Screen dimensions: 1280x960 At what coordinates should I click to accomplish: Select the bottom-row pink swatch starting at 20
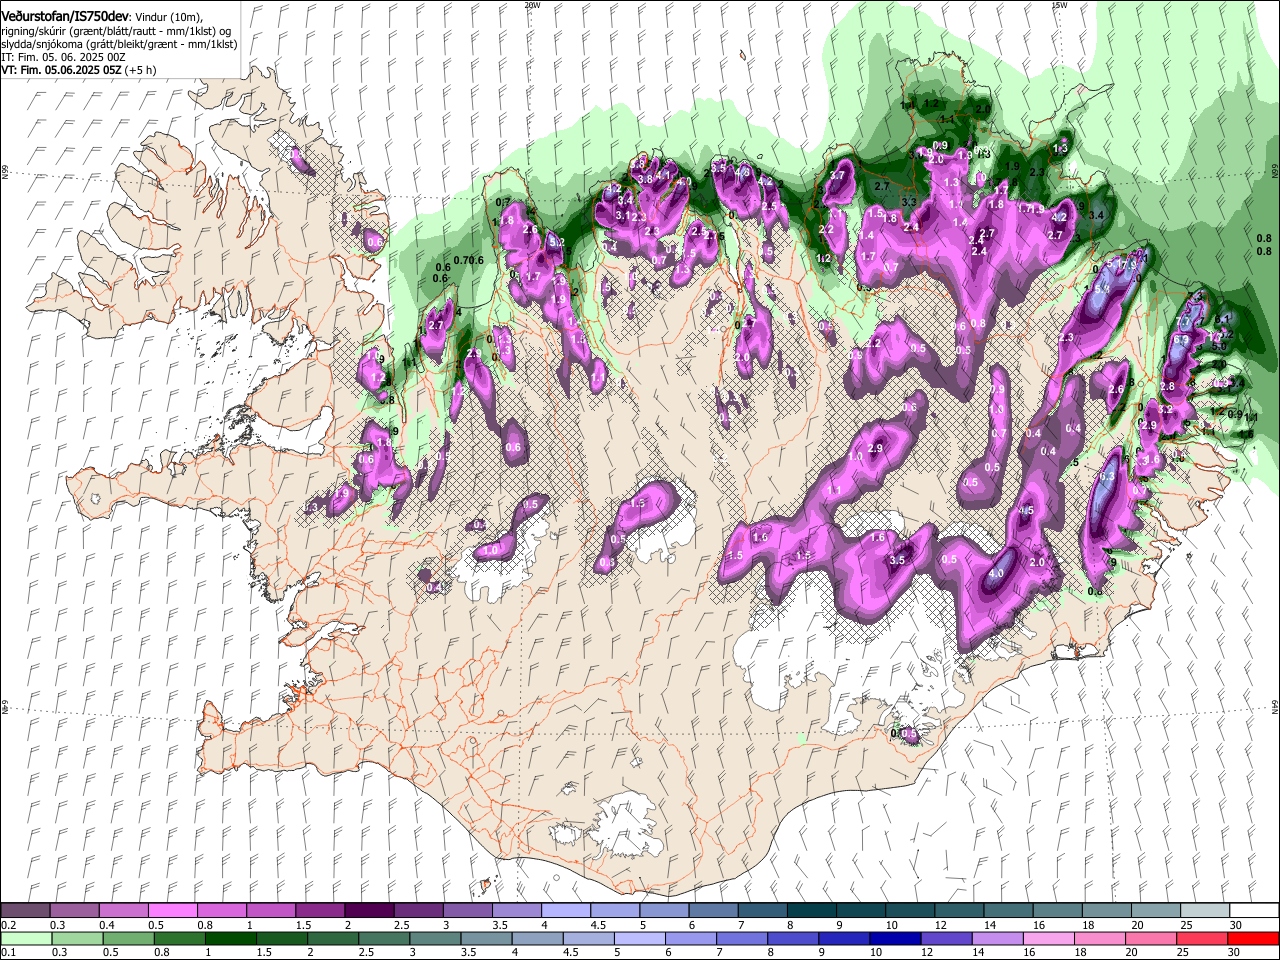[1150, 938]
